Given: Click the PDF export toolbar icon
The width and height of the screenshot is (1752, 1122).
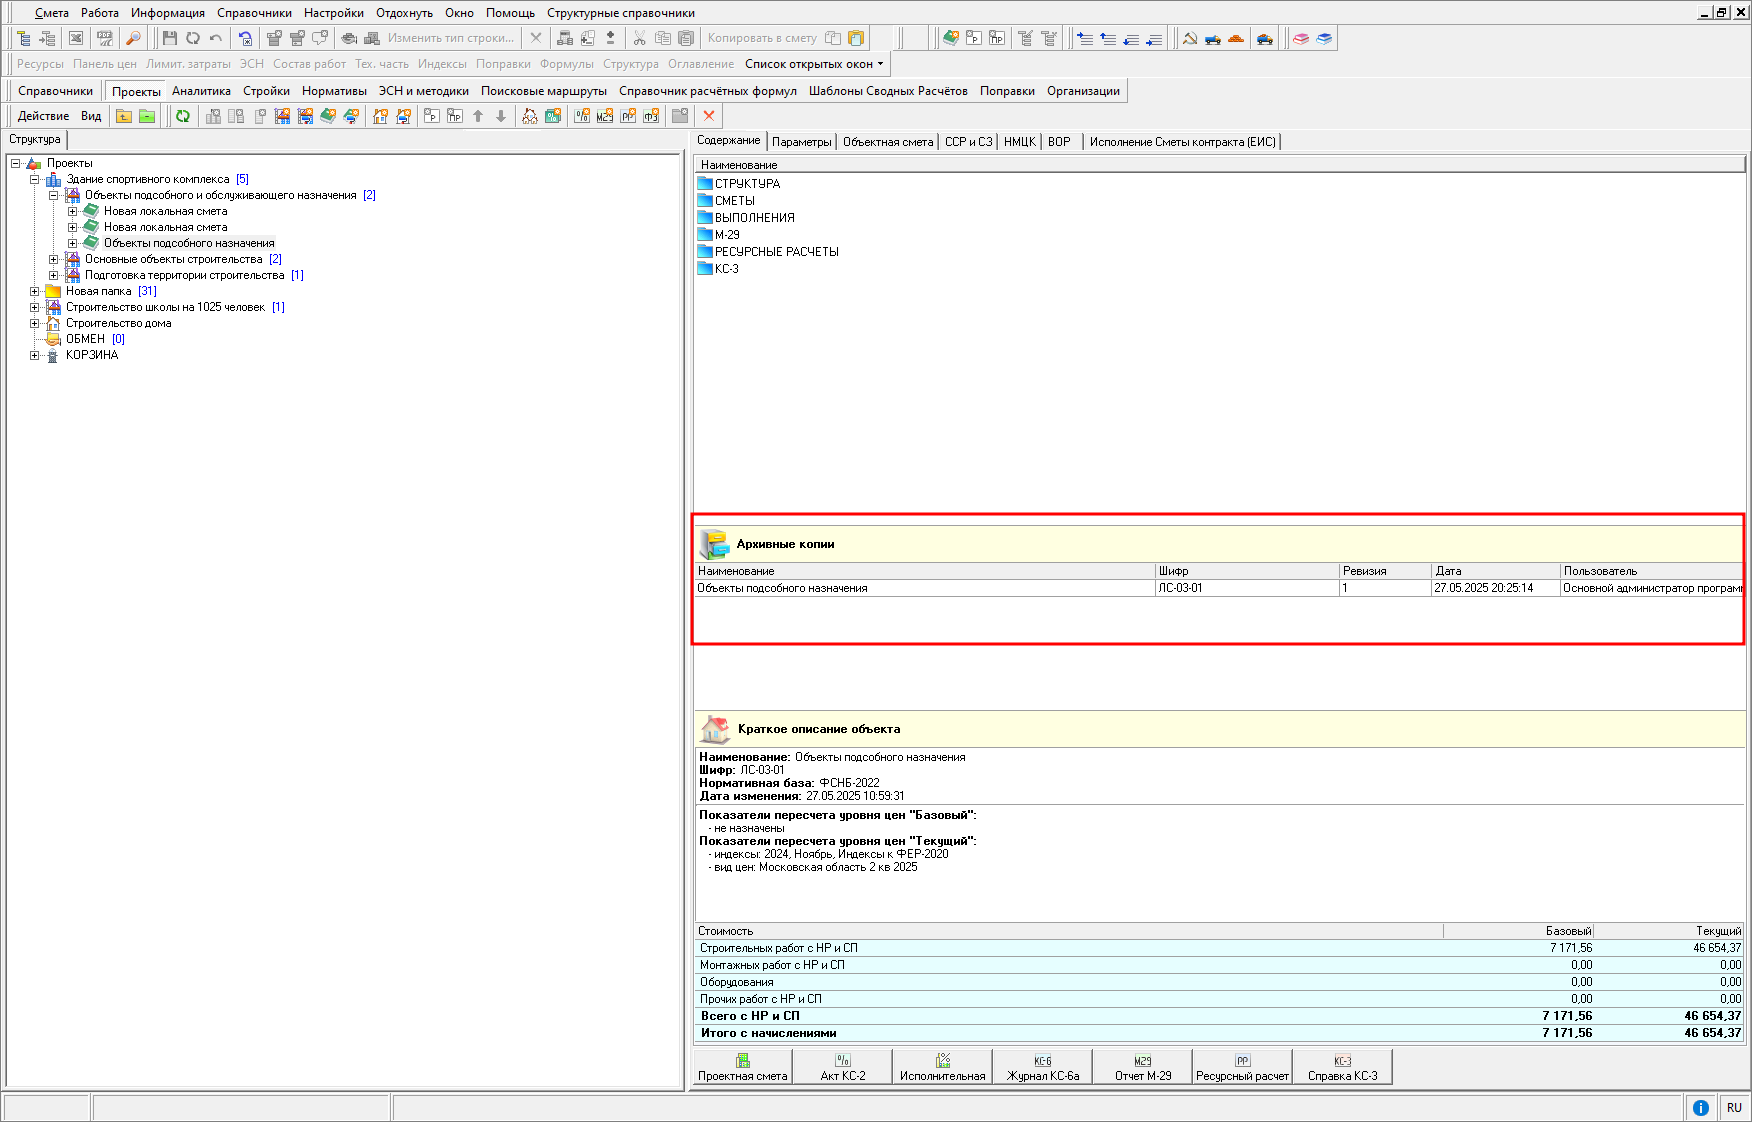Looking at the screenshot, I should (x=104, y=38).
